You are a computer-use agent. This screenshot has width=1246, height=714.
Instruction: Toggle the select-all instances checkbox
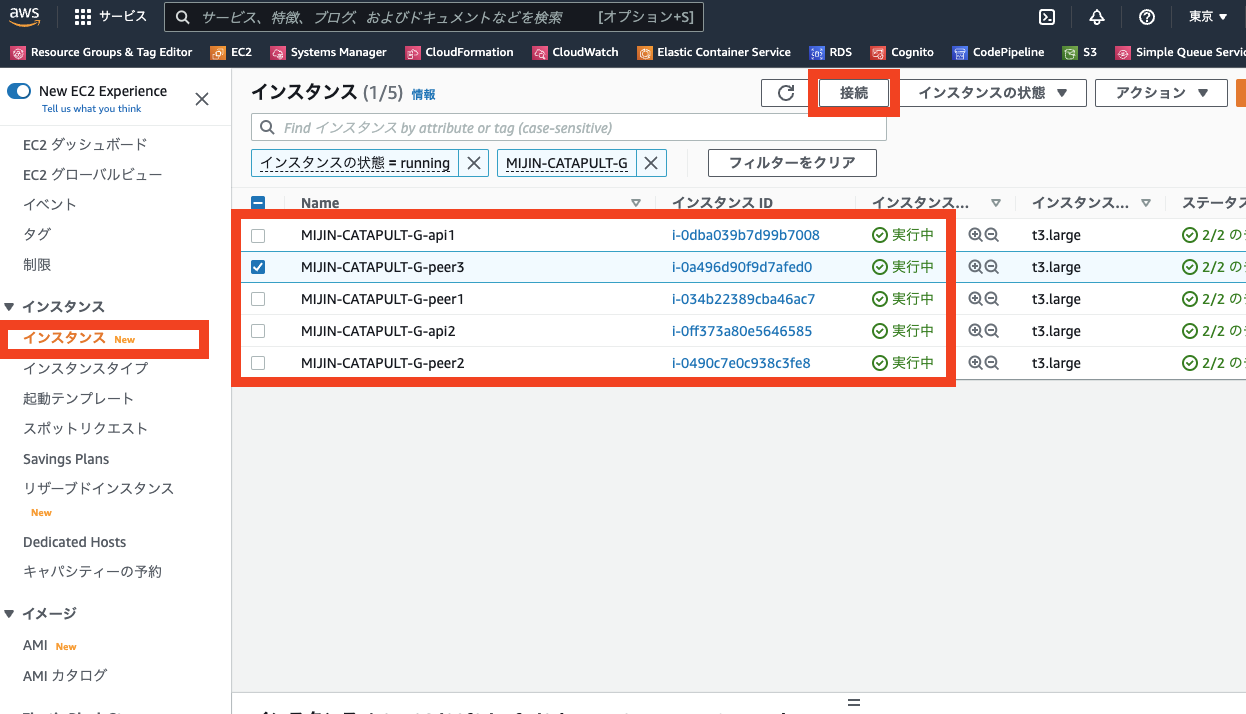[258, 203]
